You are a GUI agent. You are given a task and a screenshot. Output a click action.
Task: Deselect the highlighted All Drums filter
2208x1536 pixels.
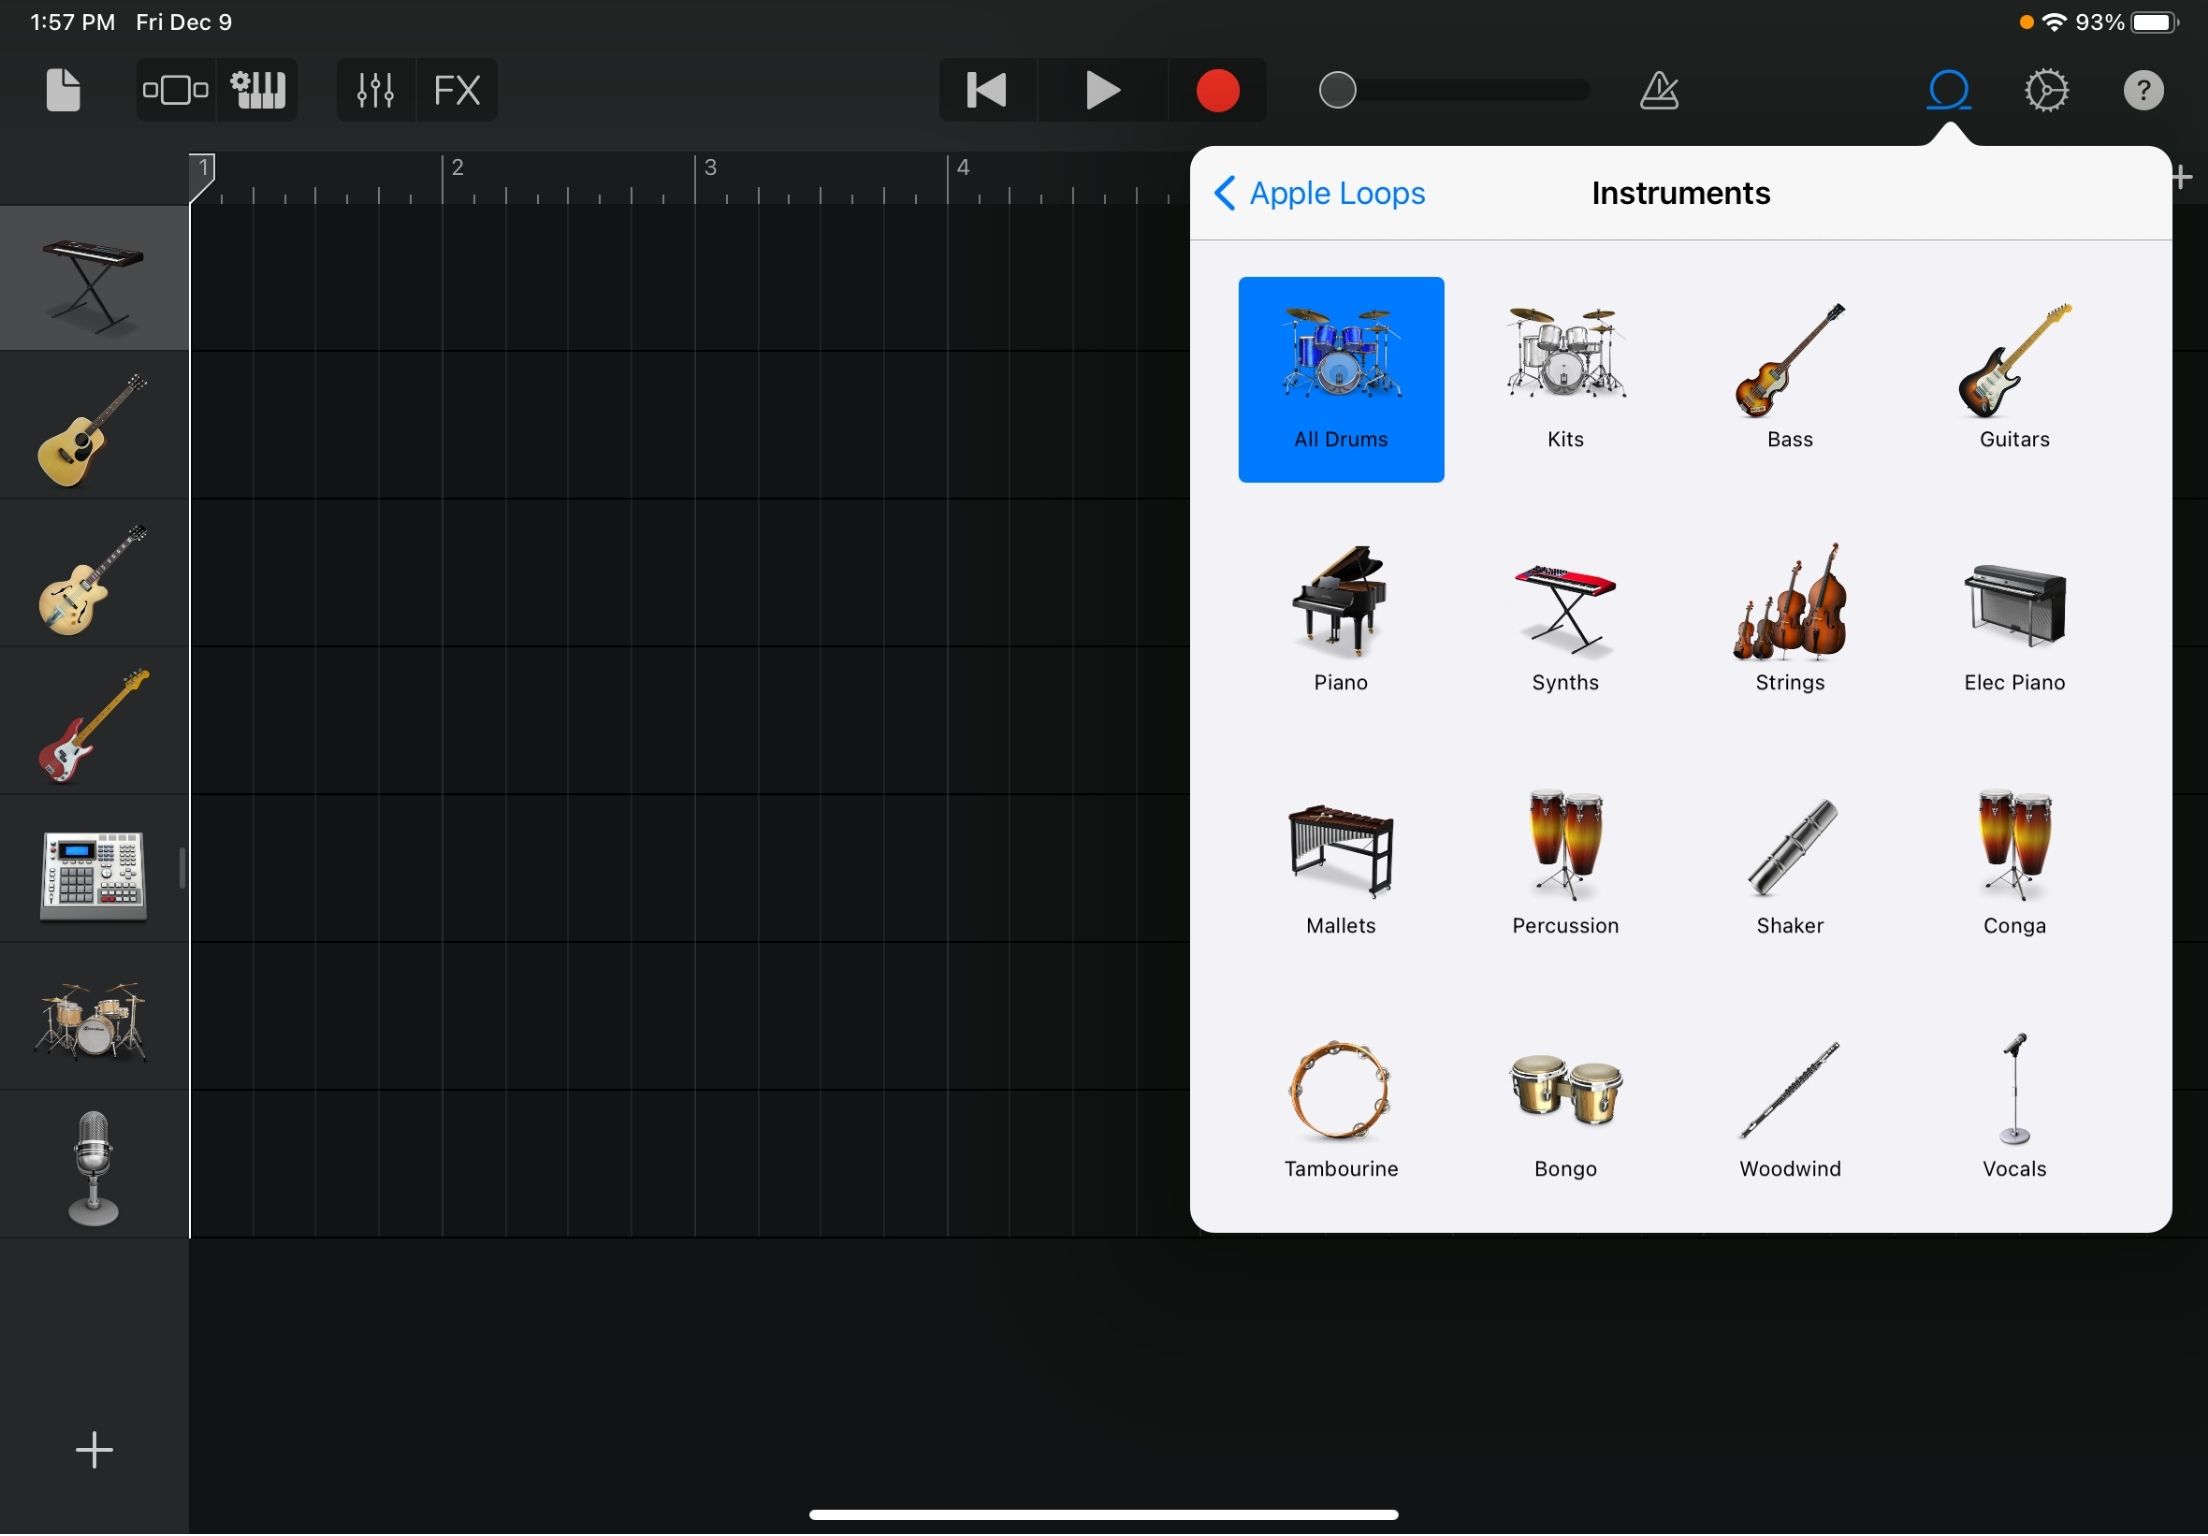(1341, 378)
